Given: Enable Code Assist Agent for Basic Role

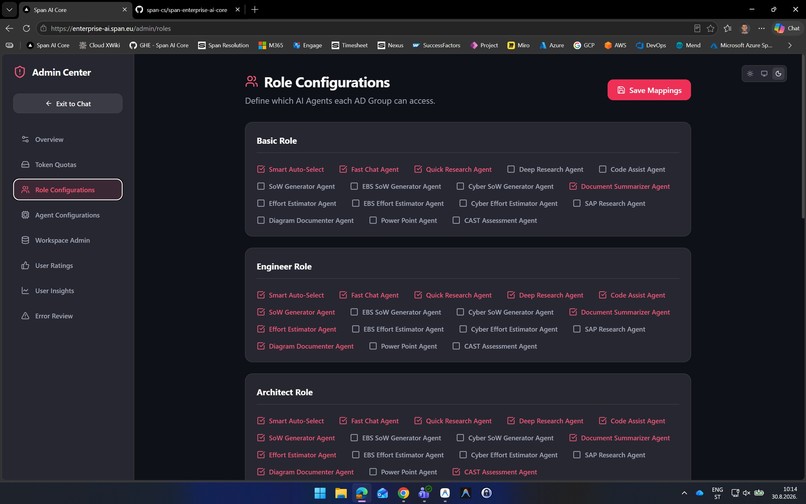Looking at the screenshot, I should tap(602, 169).
